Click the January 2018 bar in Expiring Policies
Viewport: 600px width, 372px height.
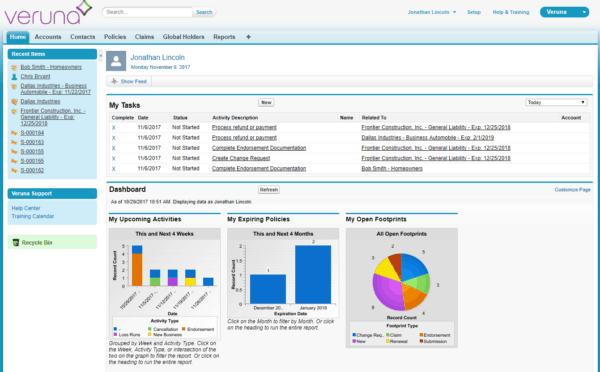coord(313,274)
